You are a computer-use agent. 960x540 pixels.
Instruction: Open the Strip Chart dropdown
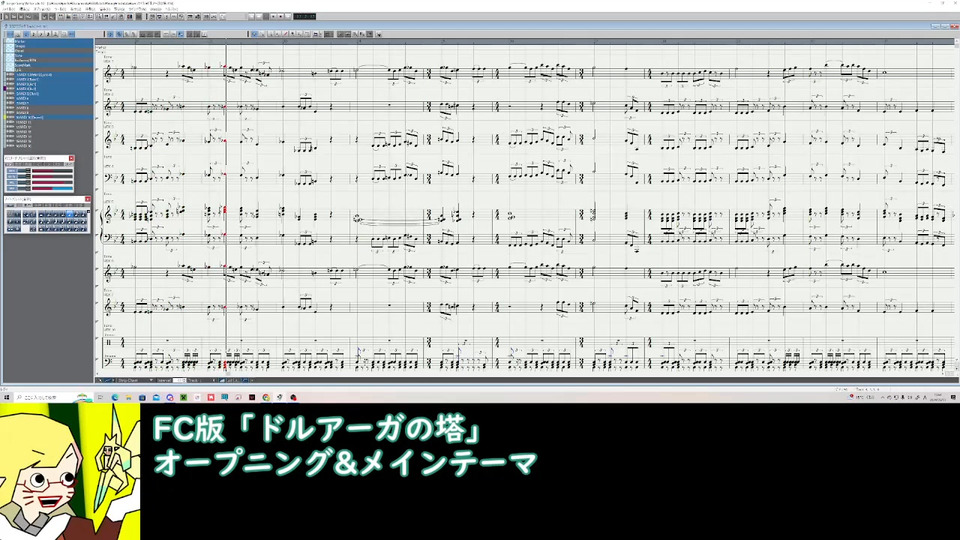tap(135, 380)
